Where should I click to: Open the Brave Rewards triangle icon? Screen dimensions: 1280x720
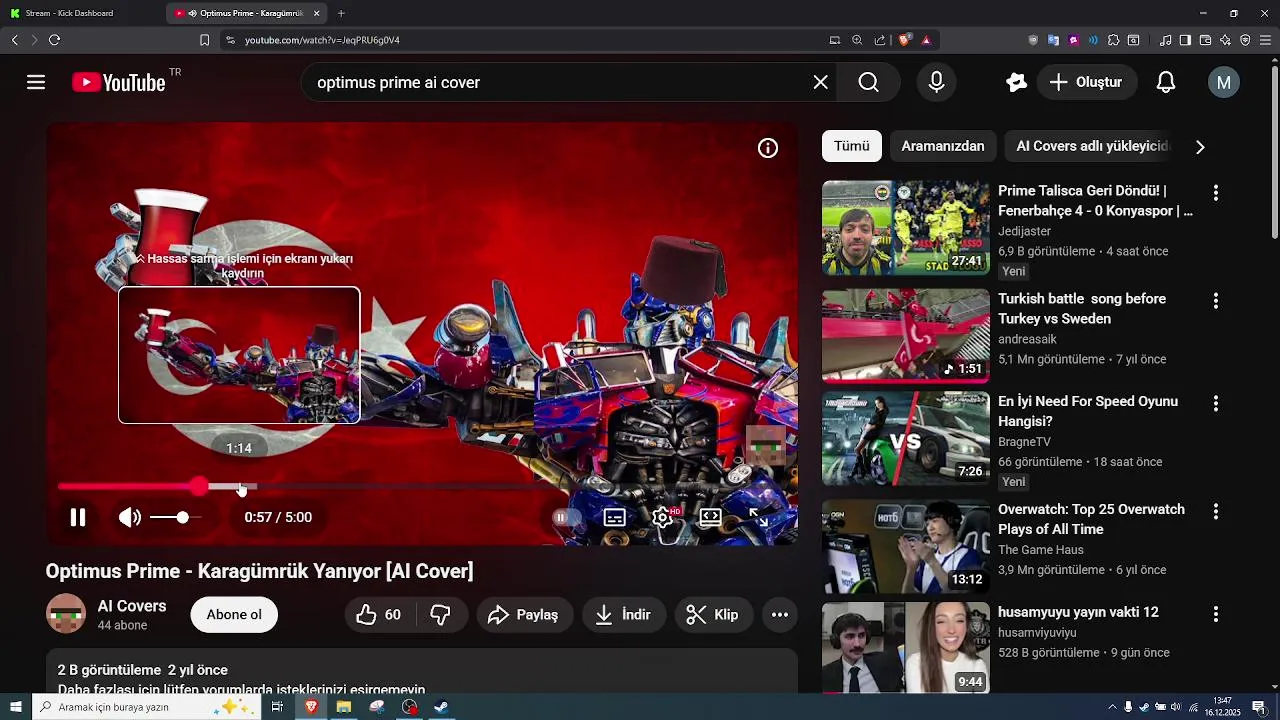tap(926, 40)
